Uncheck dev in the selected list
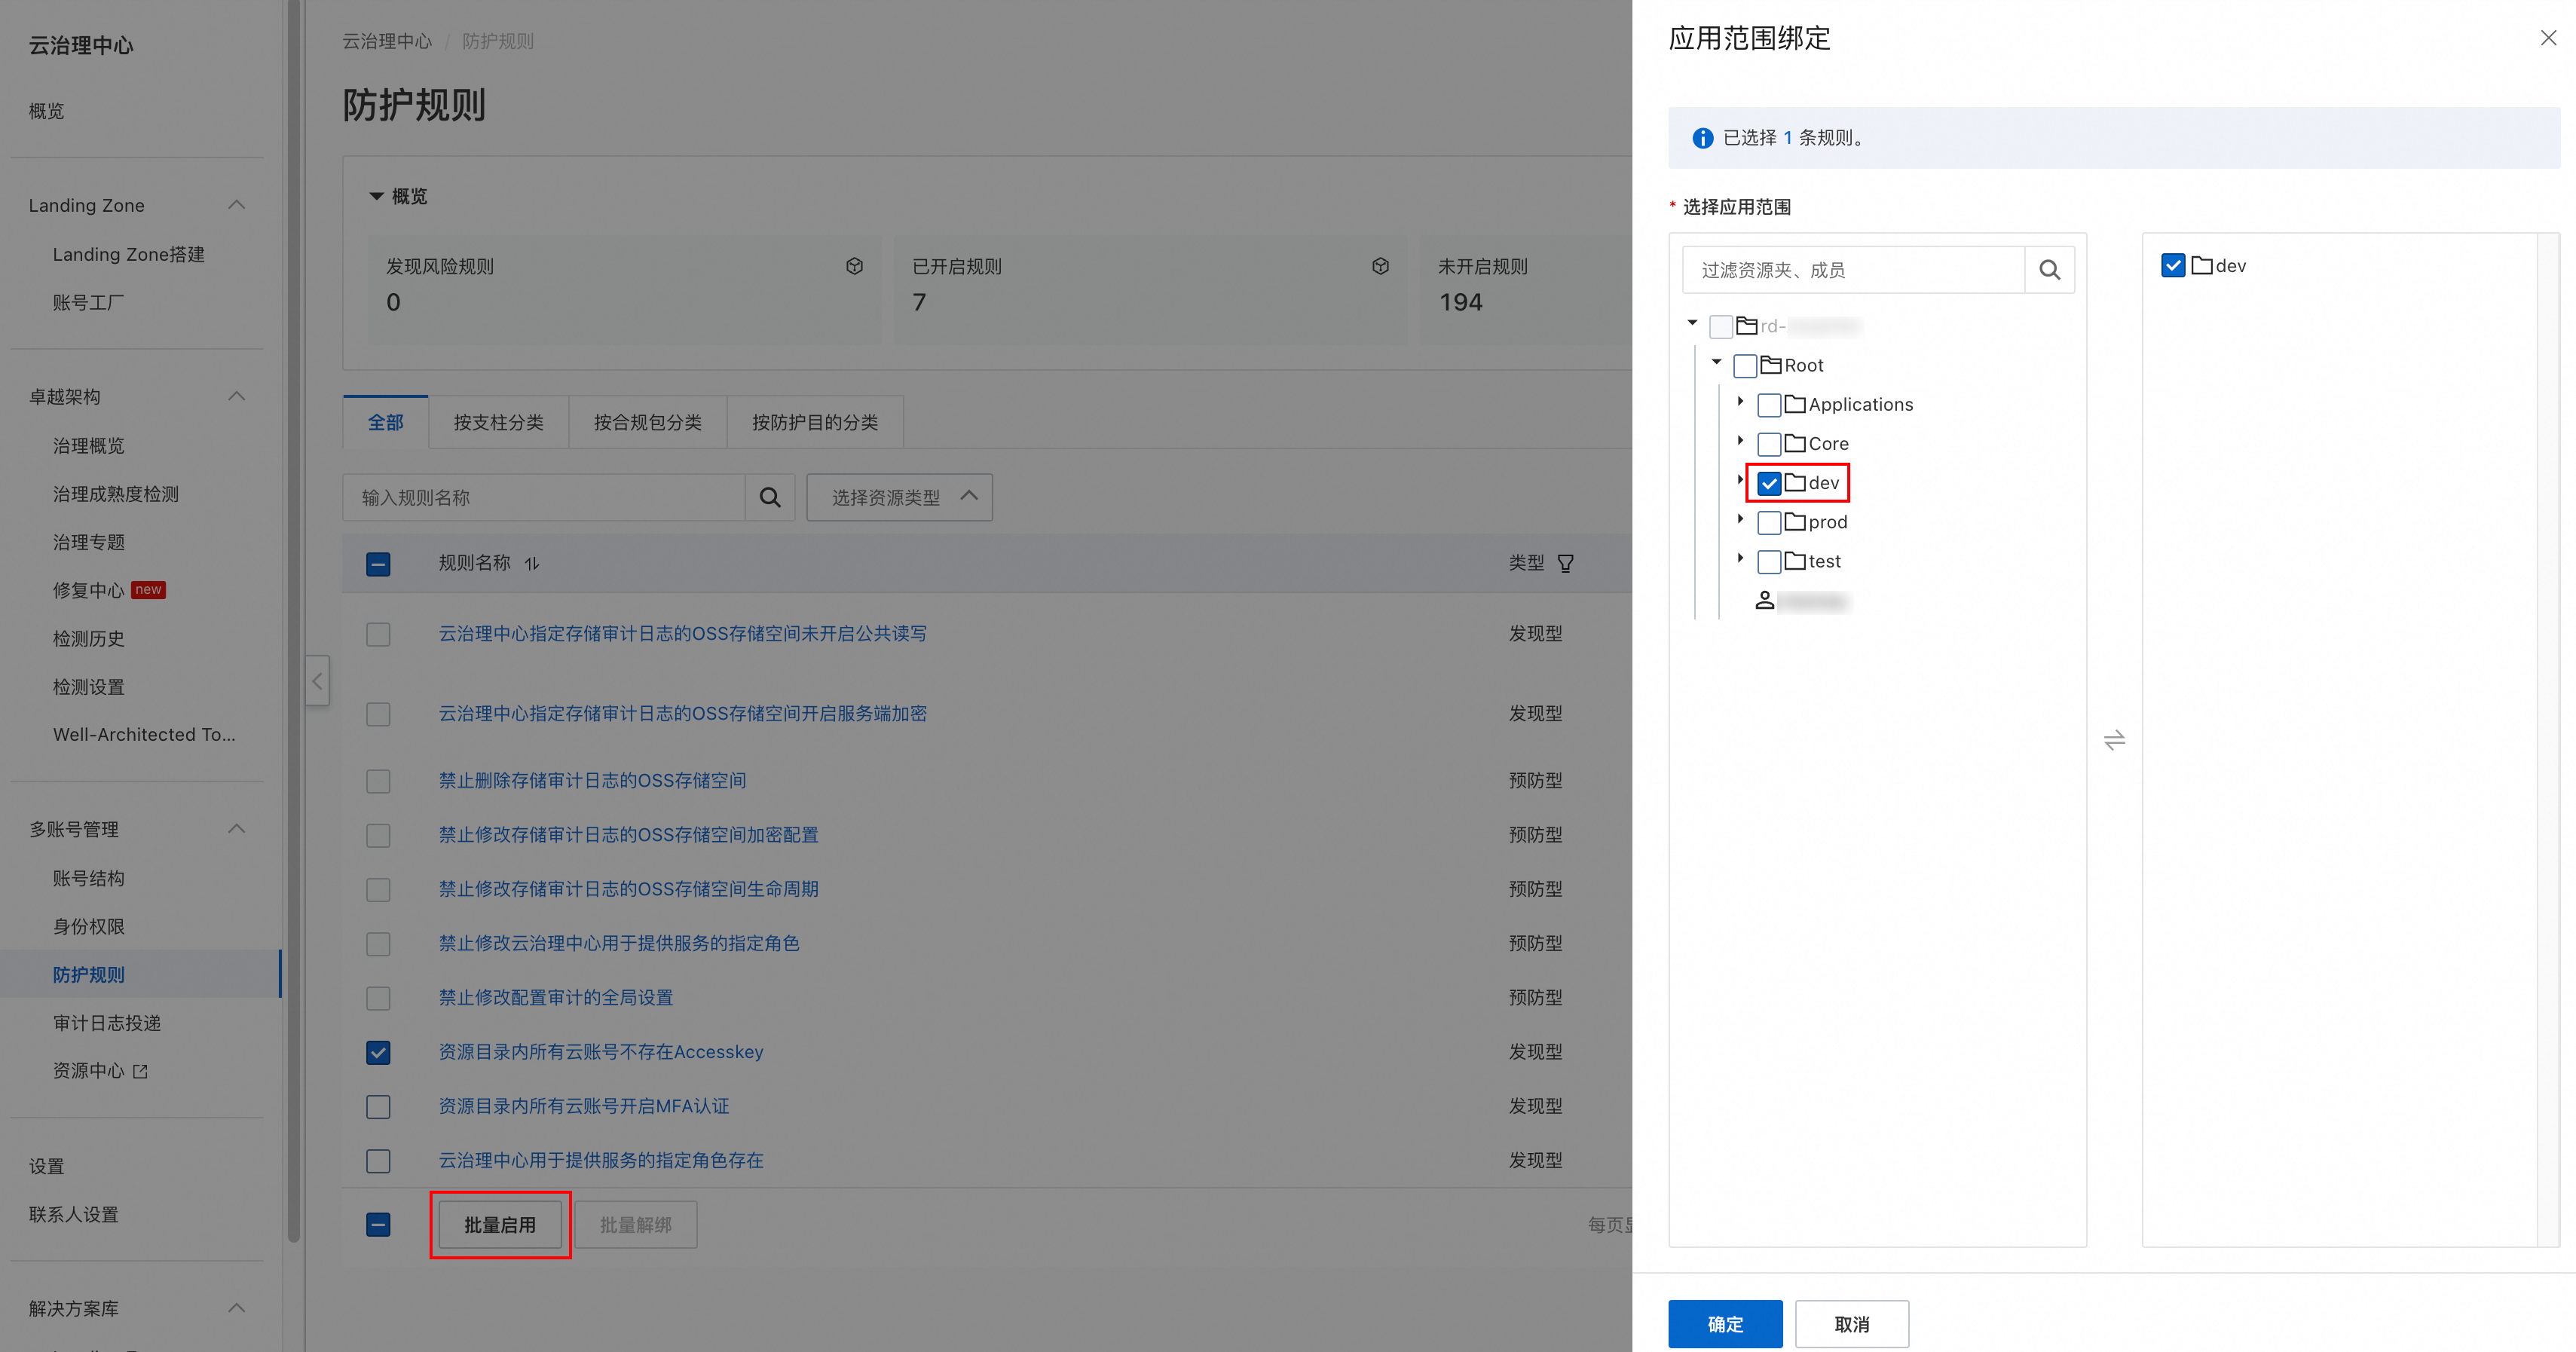The height and width of the screenshot is (1352, 2576). tap(2173, 266)
